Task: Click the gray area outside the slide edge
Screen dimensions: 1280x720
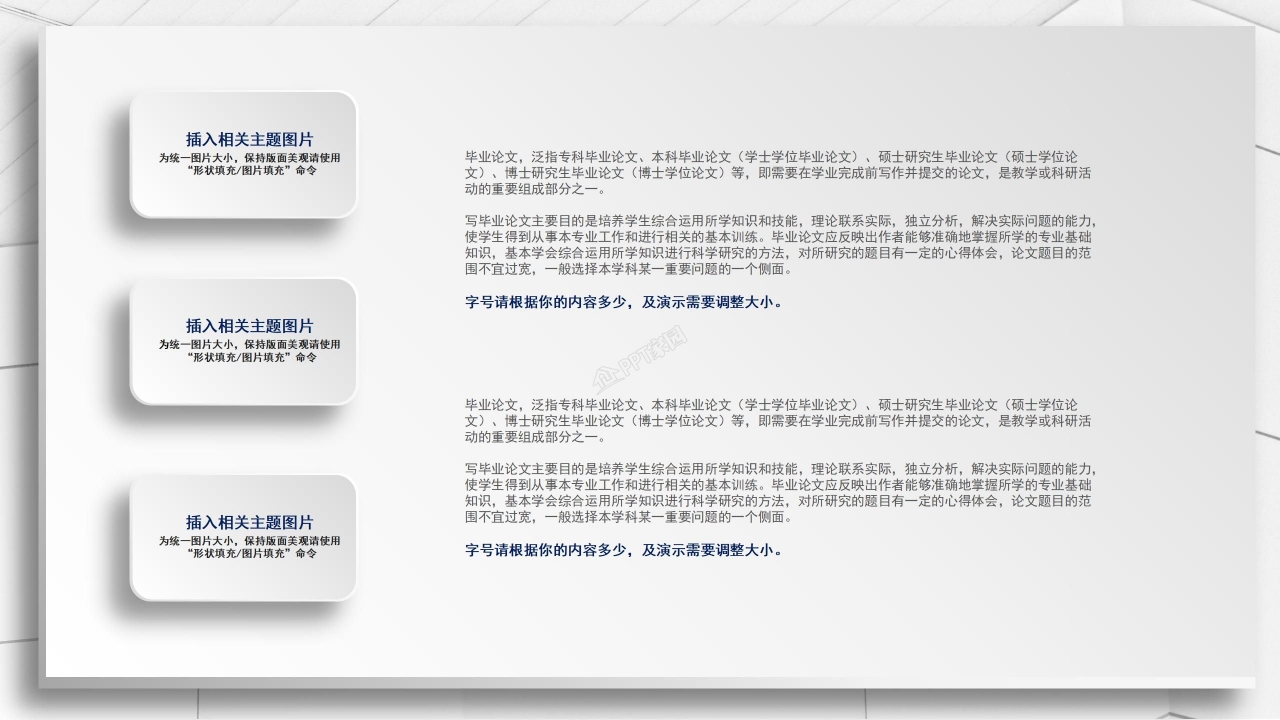Action: [x=20, y=360]
